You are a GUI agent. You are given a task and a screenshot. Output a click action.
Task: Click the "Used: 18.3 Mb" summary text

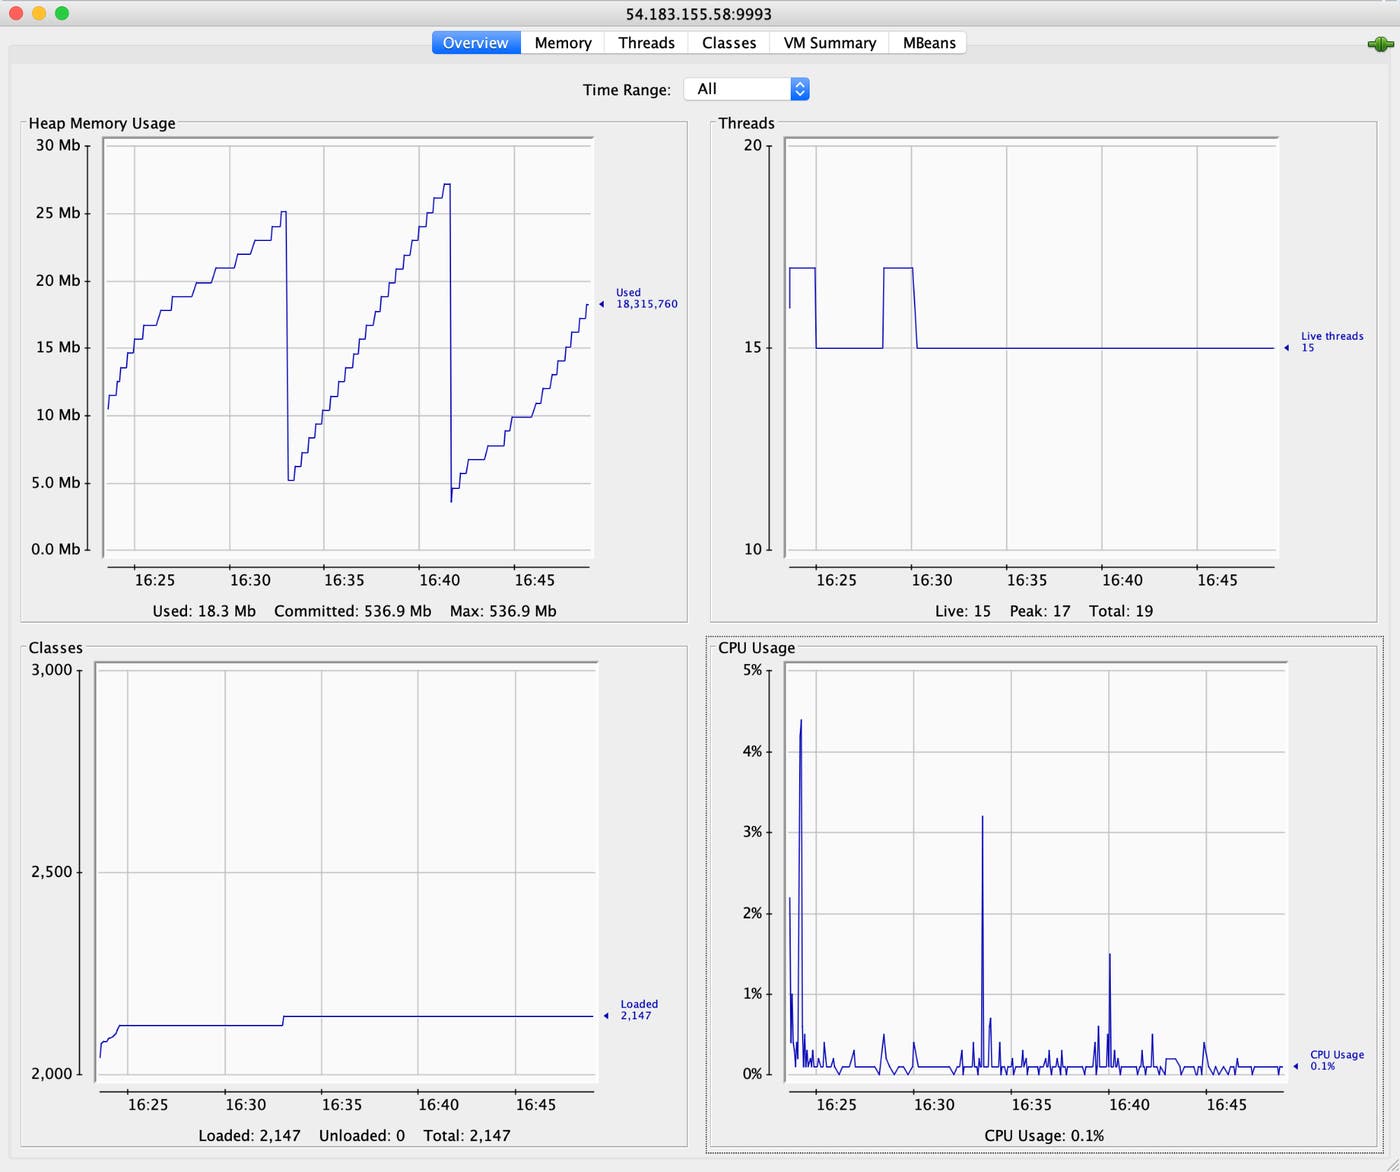pyautogui.click(x=204, y=610)
